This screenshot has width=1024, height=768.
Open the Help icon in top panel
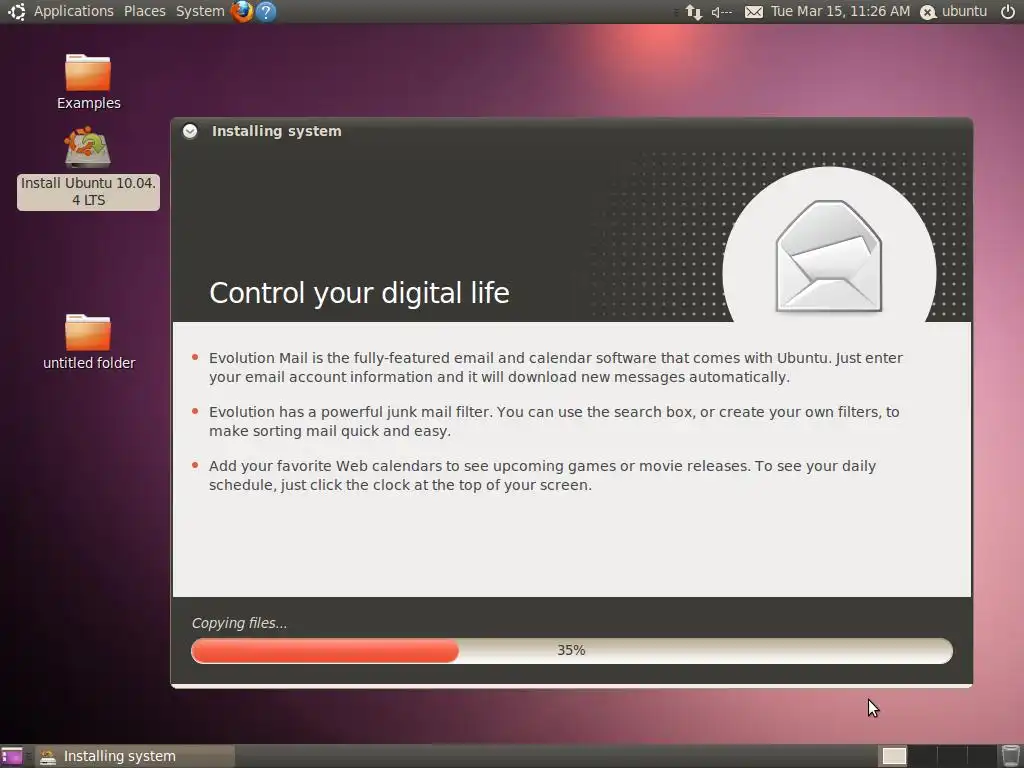(x=266, y=11)
